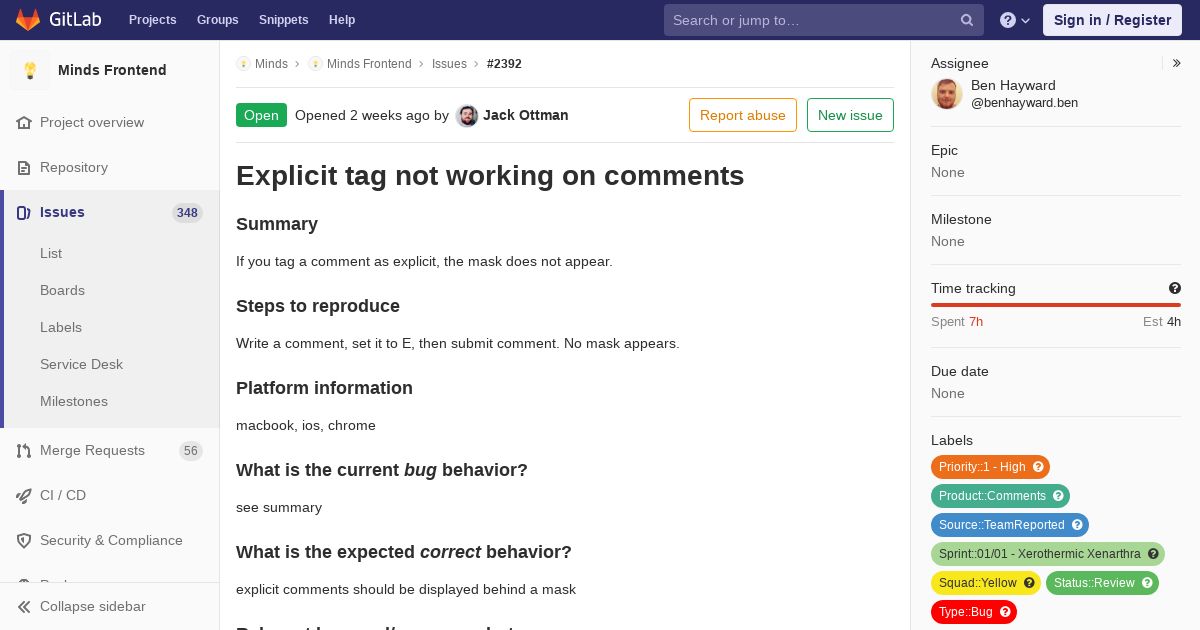Click the Repository file icon
The image size is (1200, 630).
coord(24,167)
